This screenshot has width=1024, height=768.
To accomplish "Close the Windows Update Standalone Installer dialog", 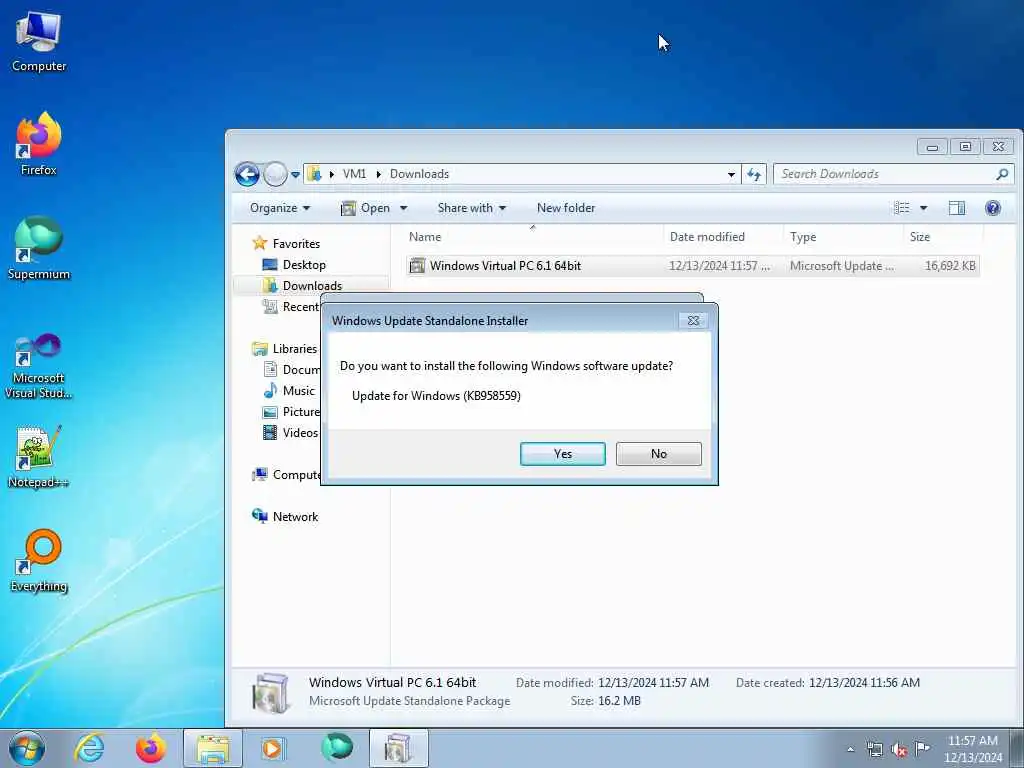I will coord(693,321).
